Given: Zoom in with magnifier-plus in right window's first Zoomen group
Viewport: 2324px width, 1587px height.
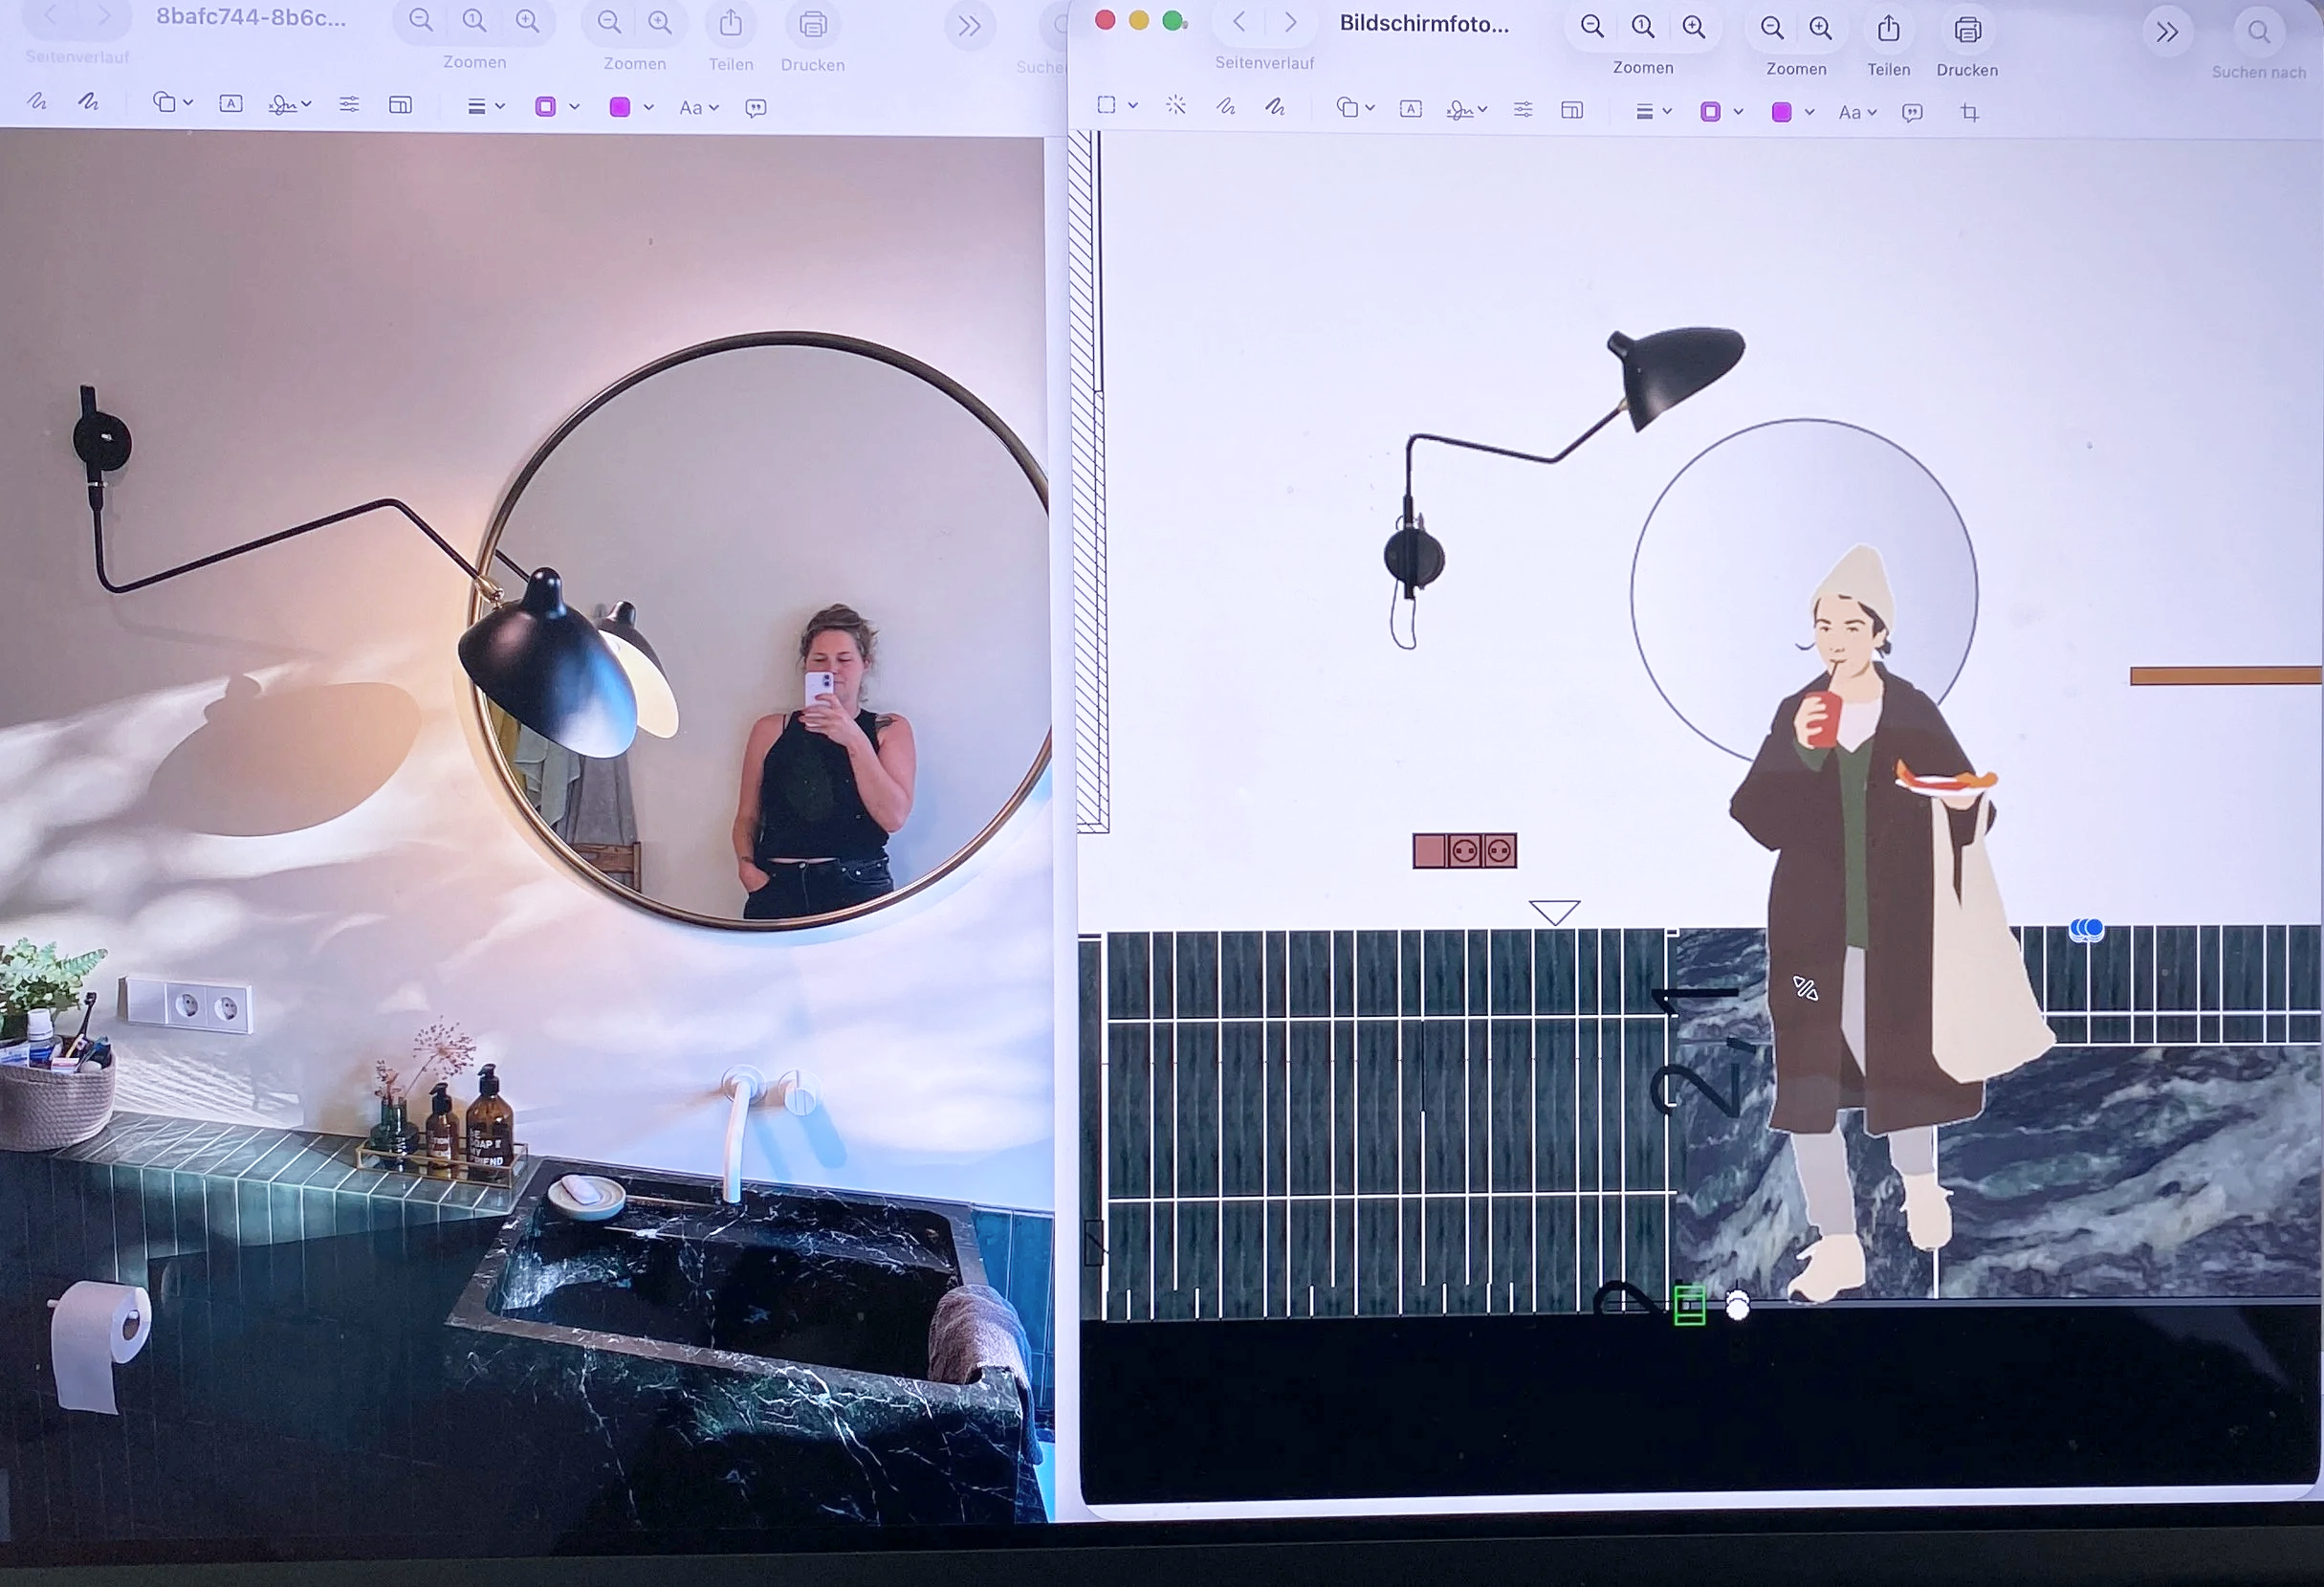Looking at the screenshot, I should click(x=1694, y=27).
